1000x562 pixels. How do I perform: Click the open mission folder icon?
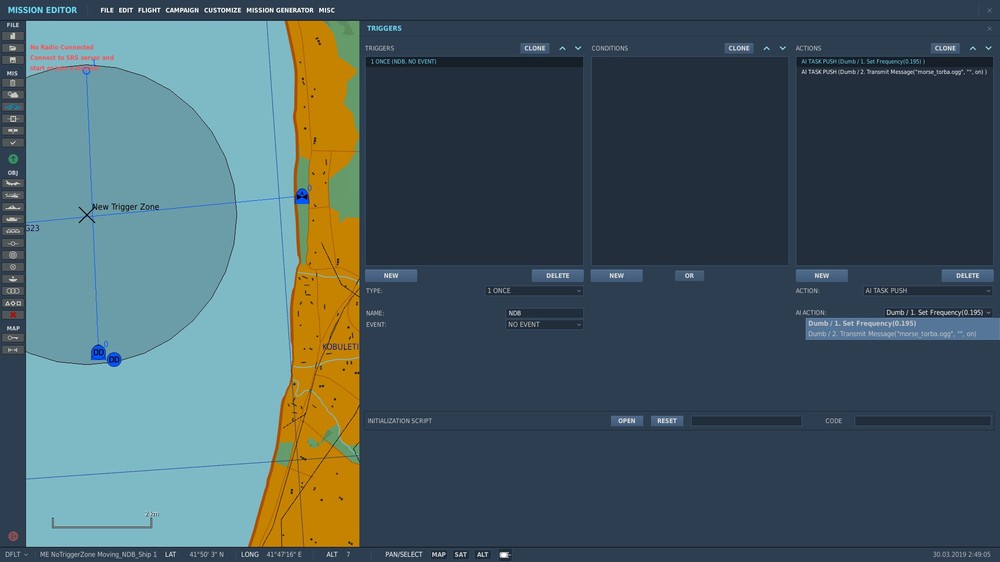coord(13,48)
